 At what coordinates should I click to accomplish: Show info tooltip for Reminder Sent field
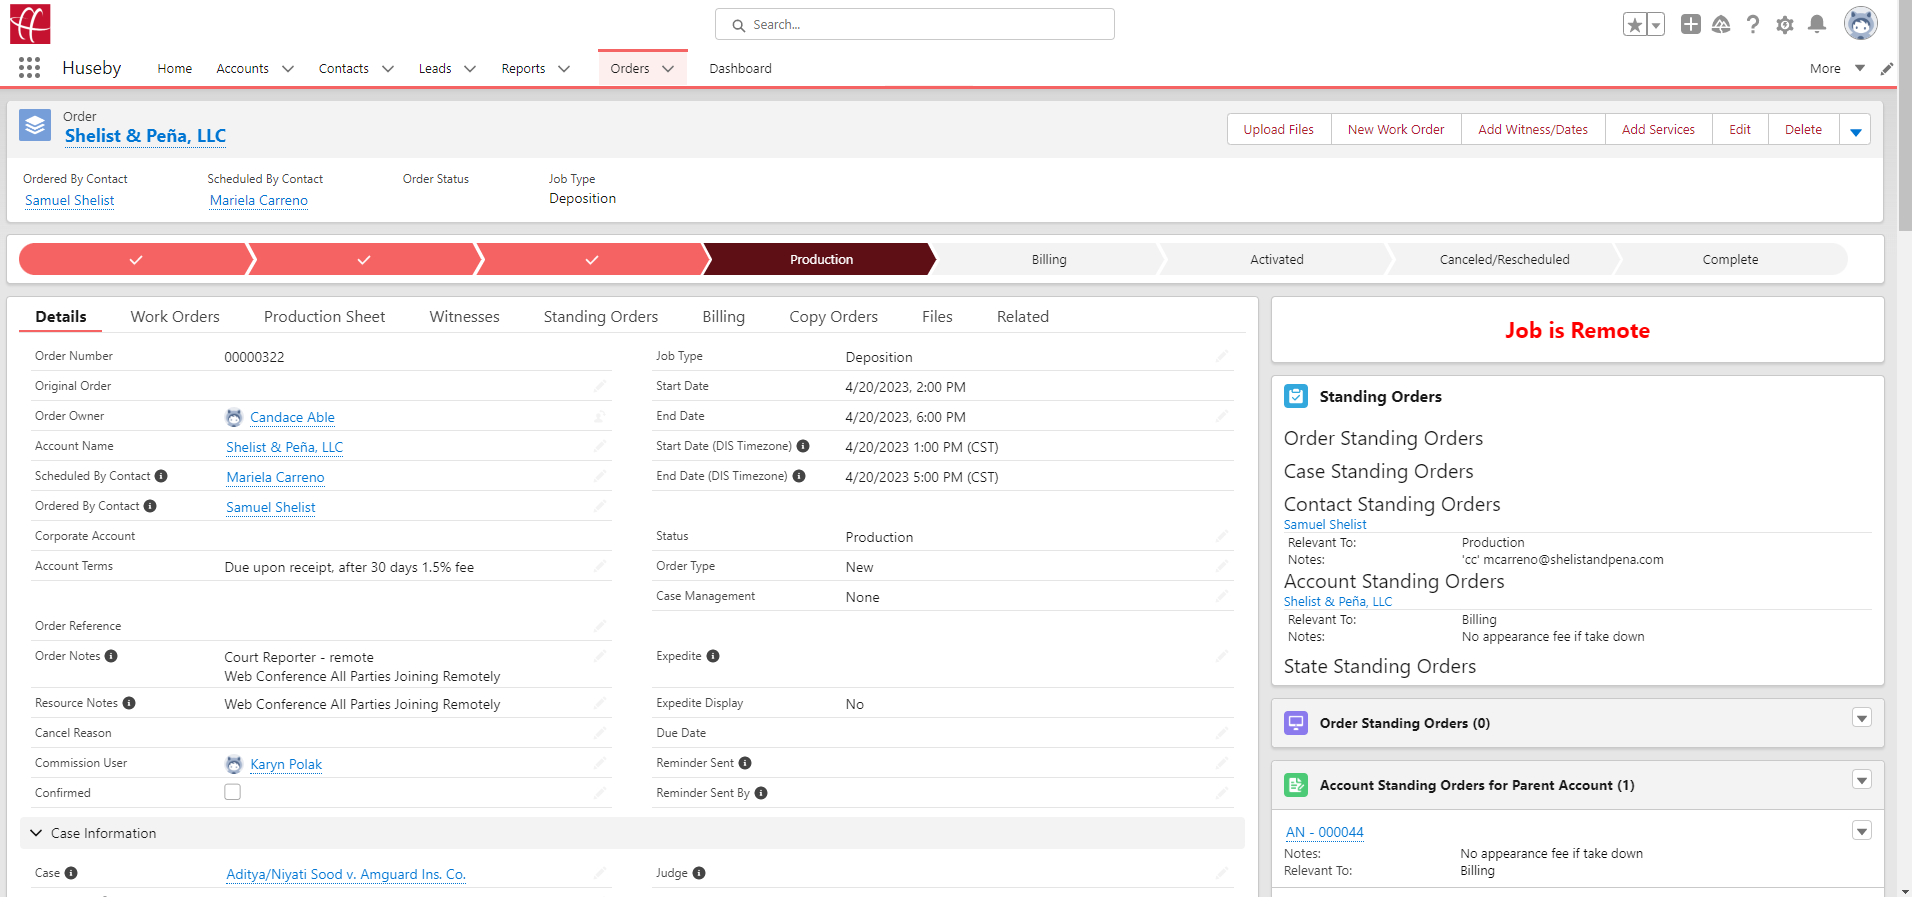click(745, 763)
